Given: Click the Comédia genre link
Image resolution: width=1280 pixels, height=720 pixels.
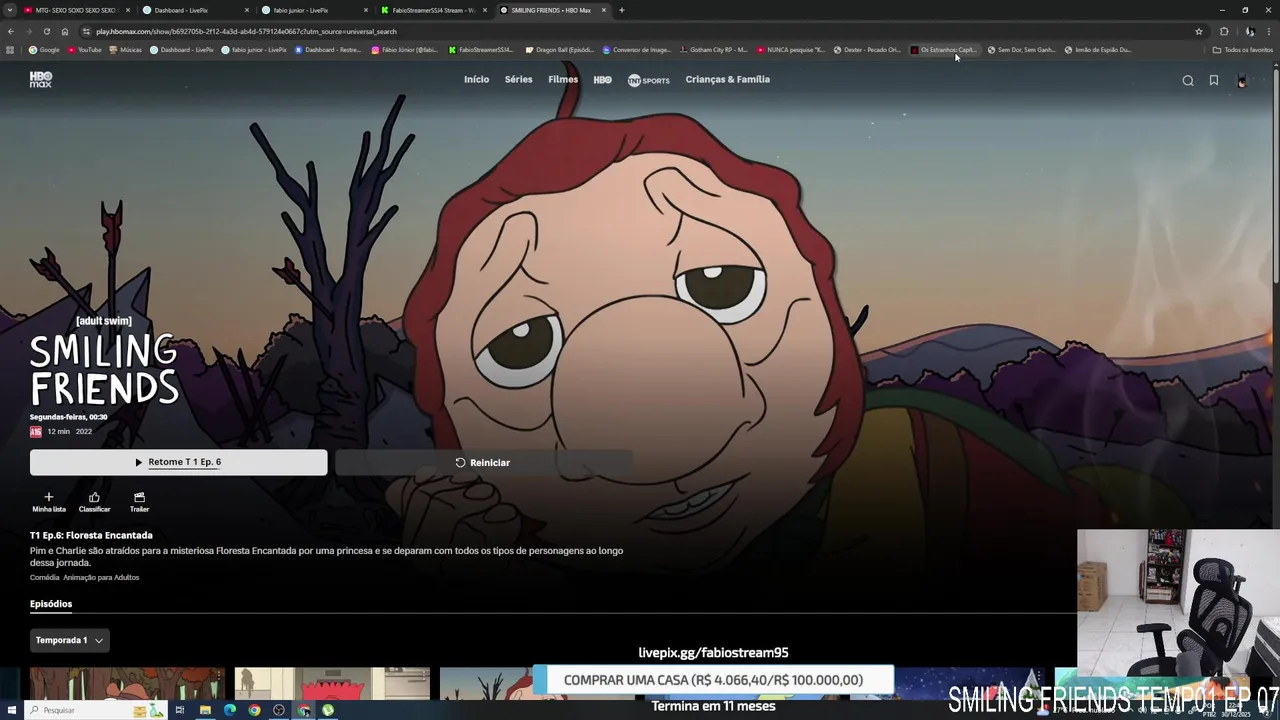Looking at the screenshot, I should [44, 578].
